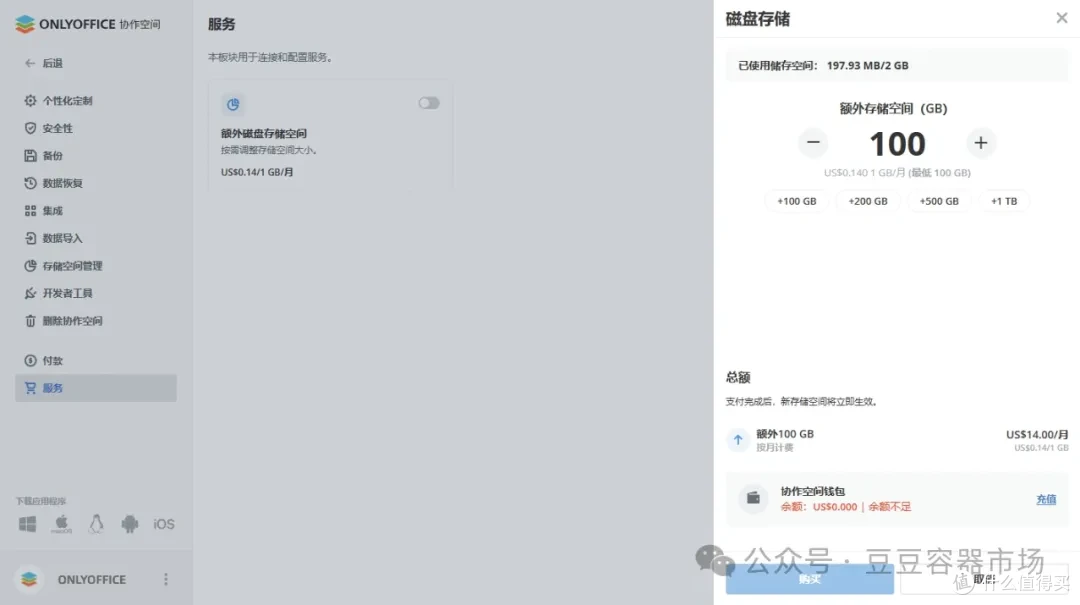Click the 充值 top-up link
This screenshot has width=1080, height=605.
tap(1046, 500)
